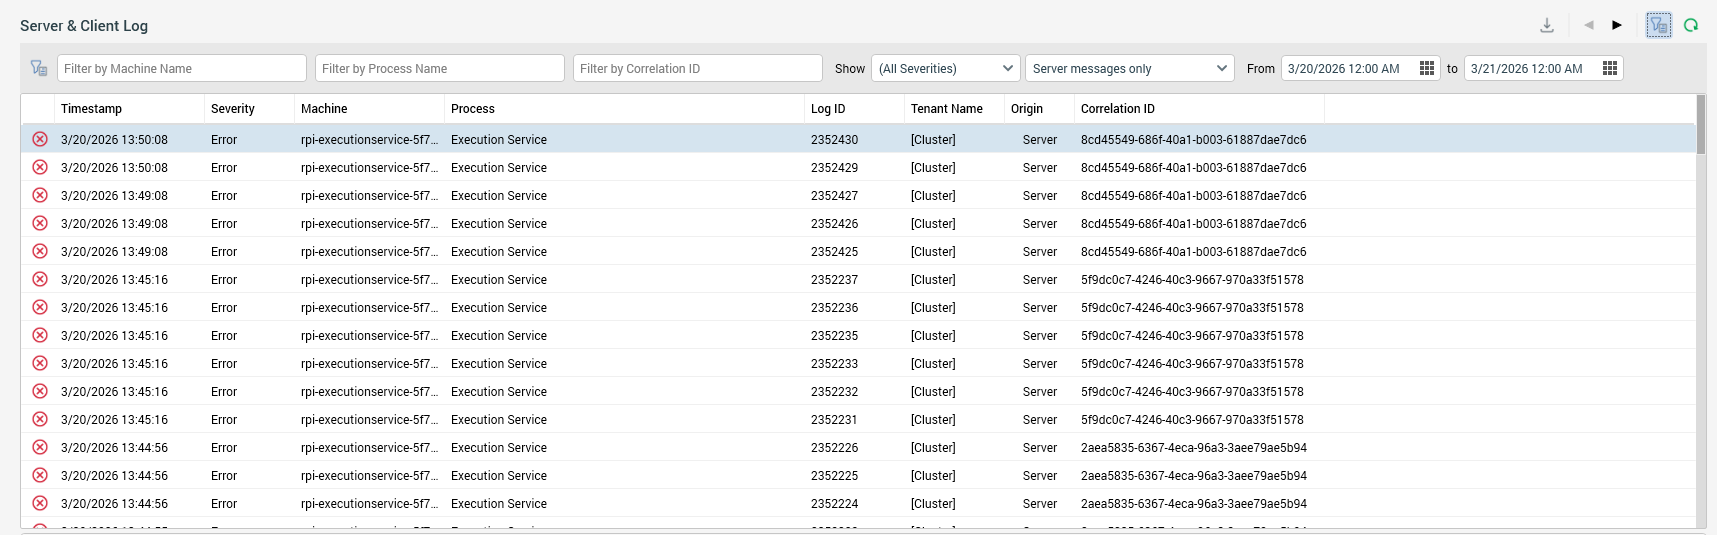Click error icon for Log ID 2352235

[x=40, y=335]
